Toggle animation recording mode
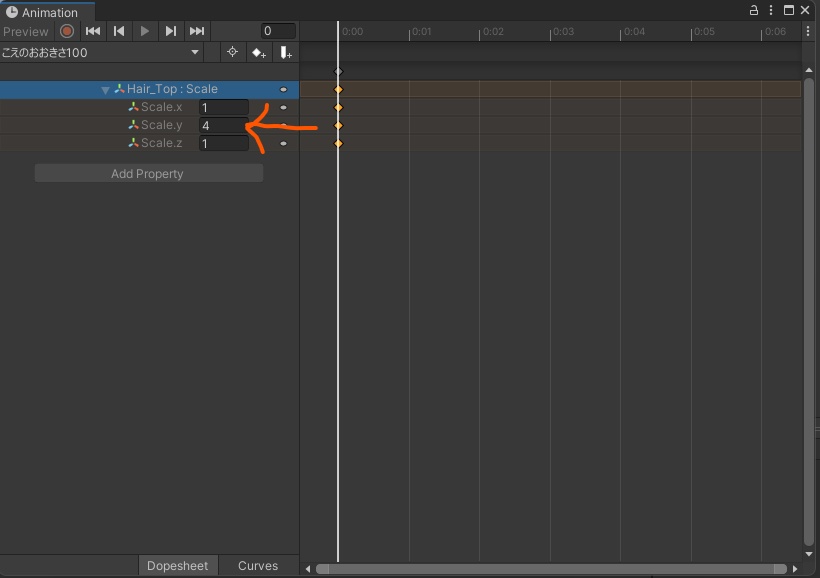This screenshot has width=820, height=578. point(67,31)
